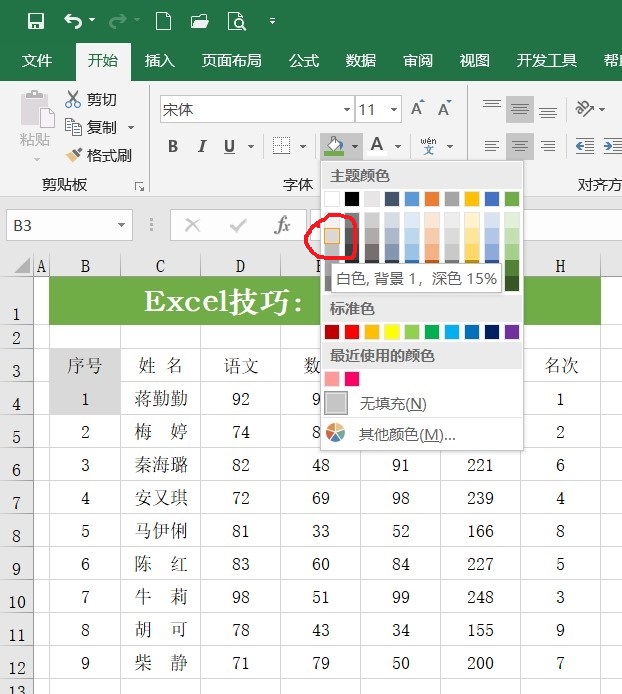Screen dimensions: 622x694
Task: Click the New blank document icon
Action: (x=163, y=21)
